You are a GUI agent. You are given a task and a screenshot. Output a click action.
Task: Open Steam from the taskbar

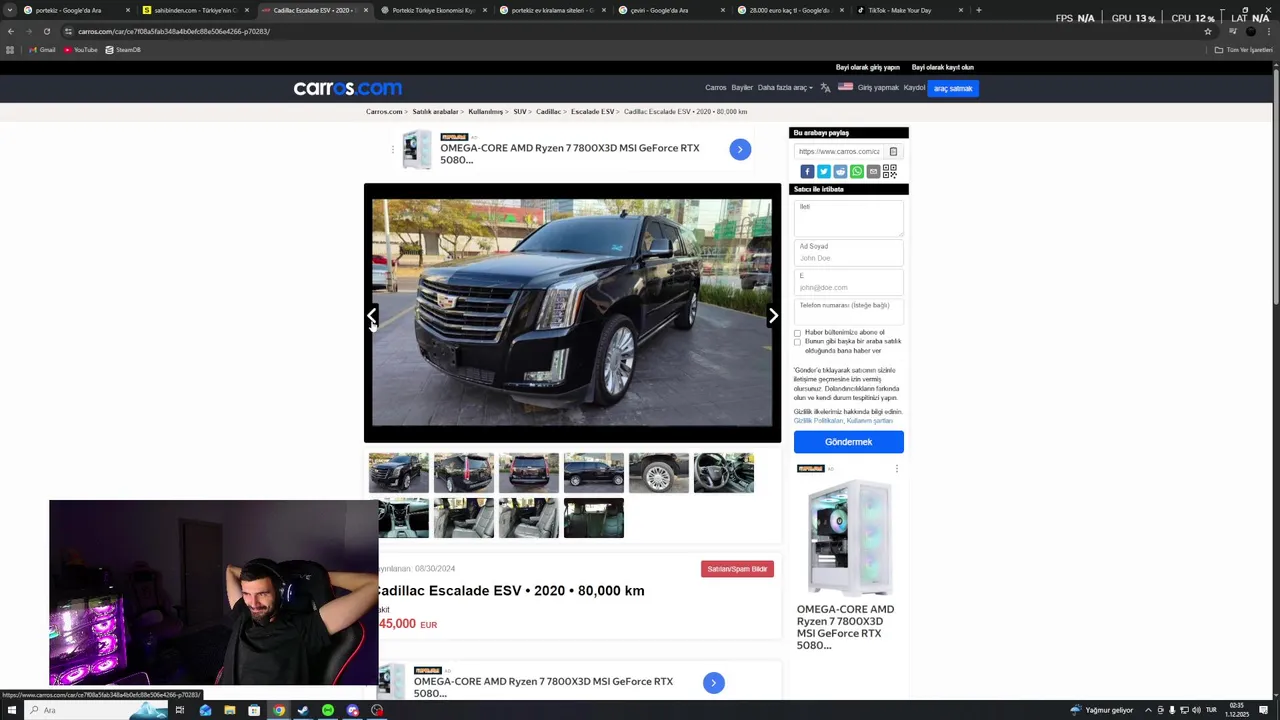[x=303, y=710]
